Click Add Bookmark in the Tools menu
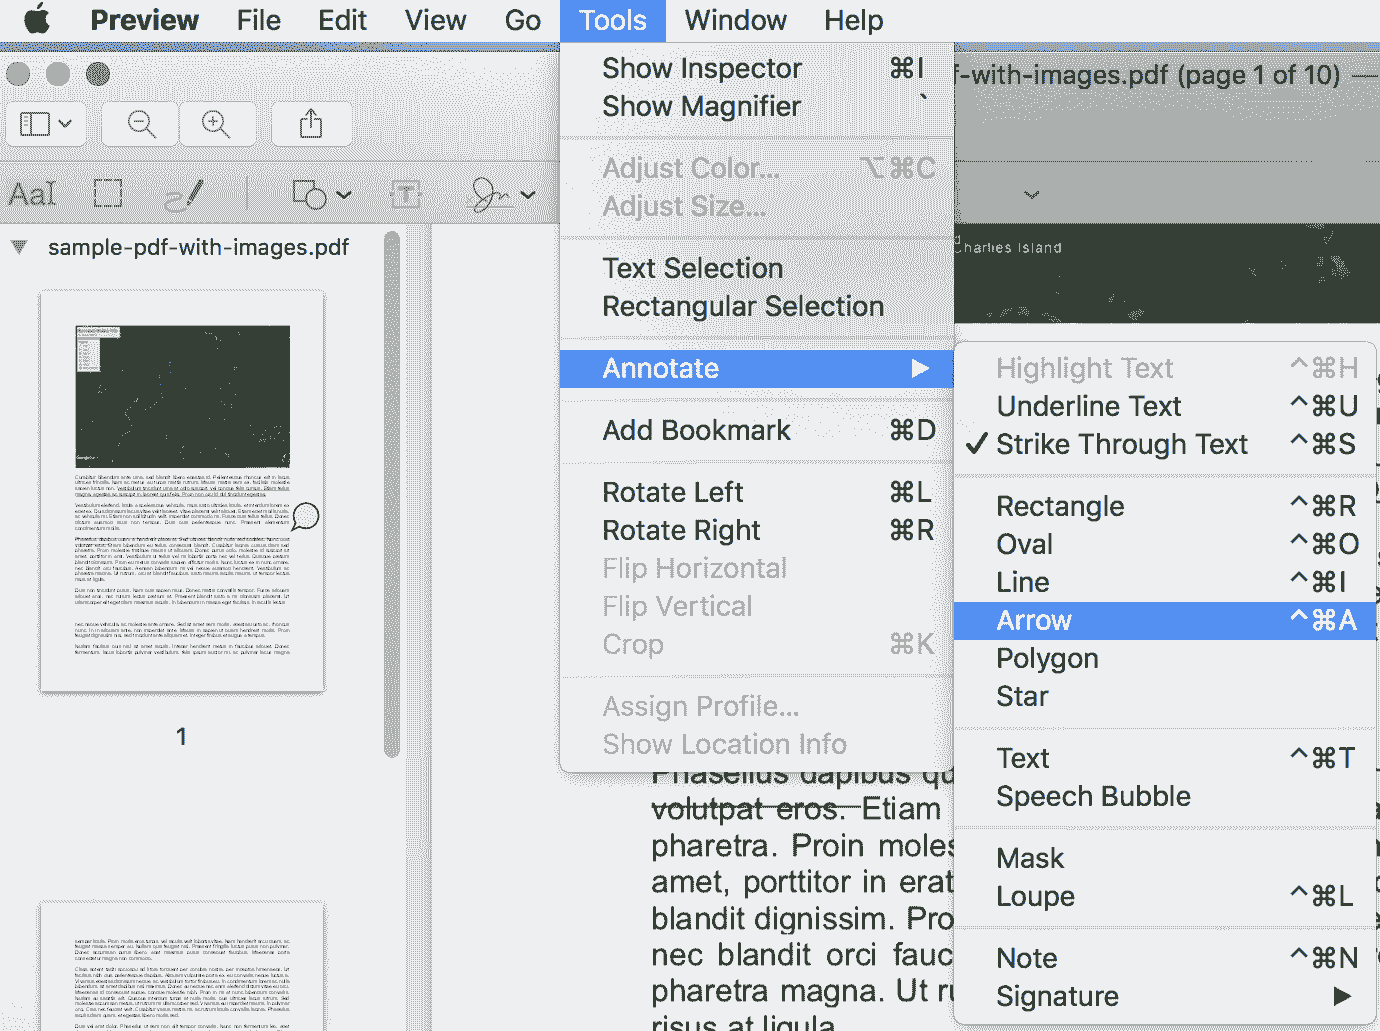 point(696,430)
